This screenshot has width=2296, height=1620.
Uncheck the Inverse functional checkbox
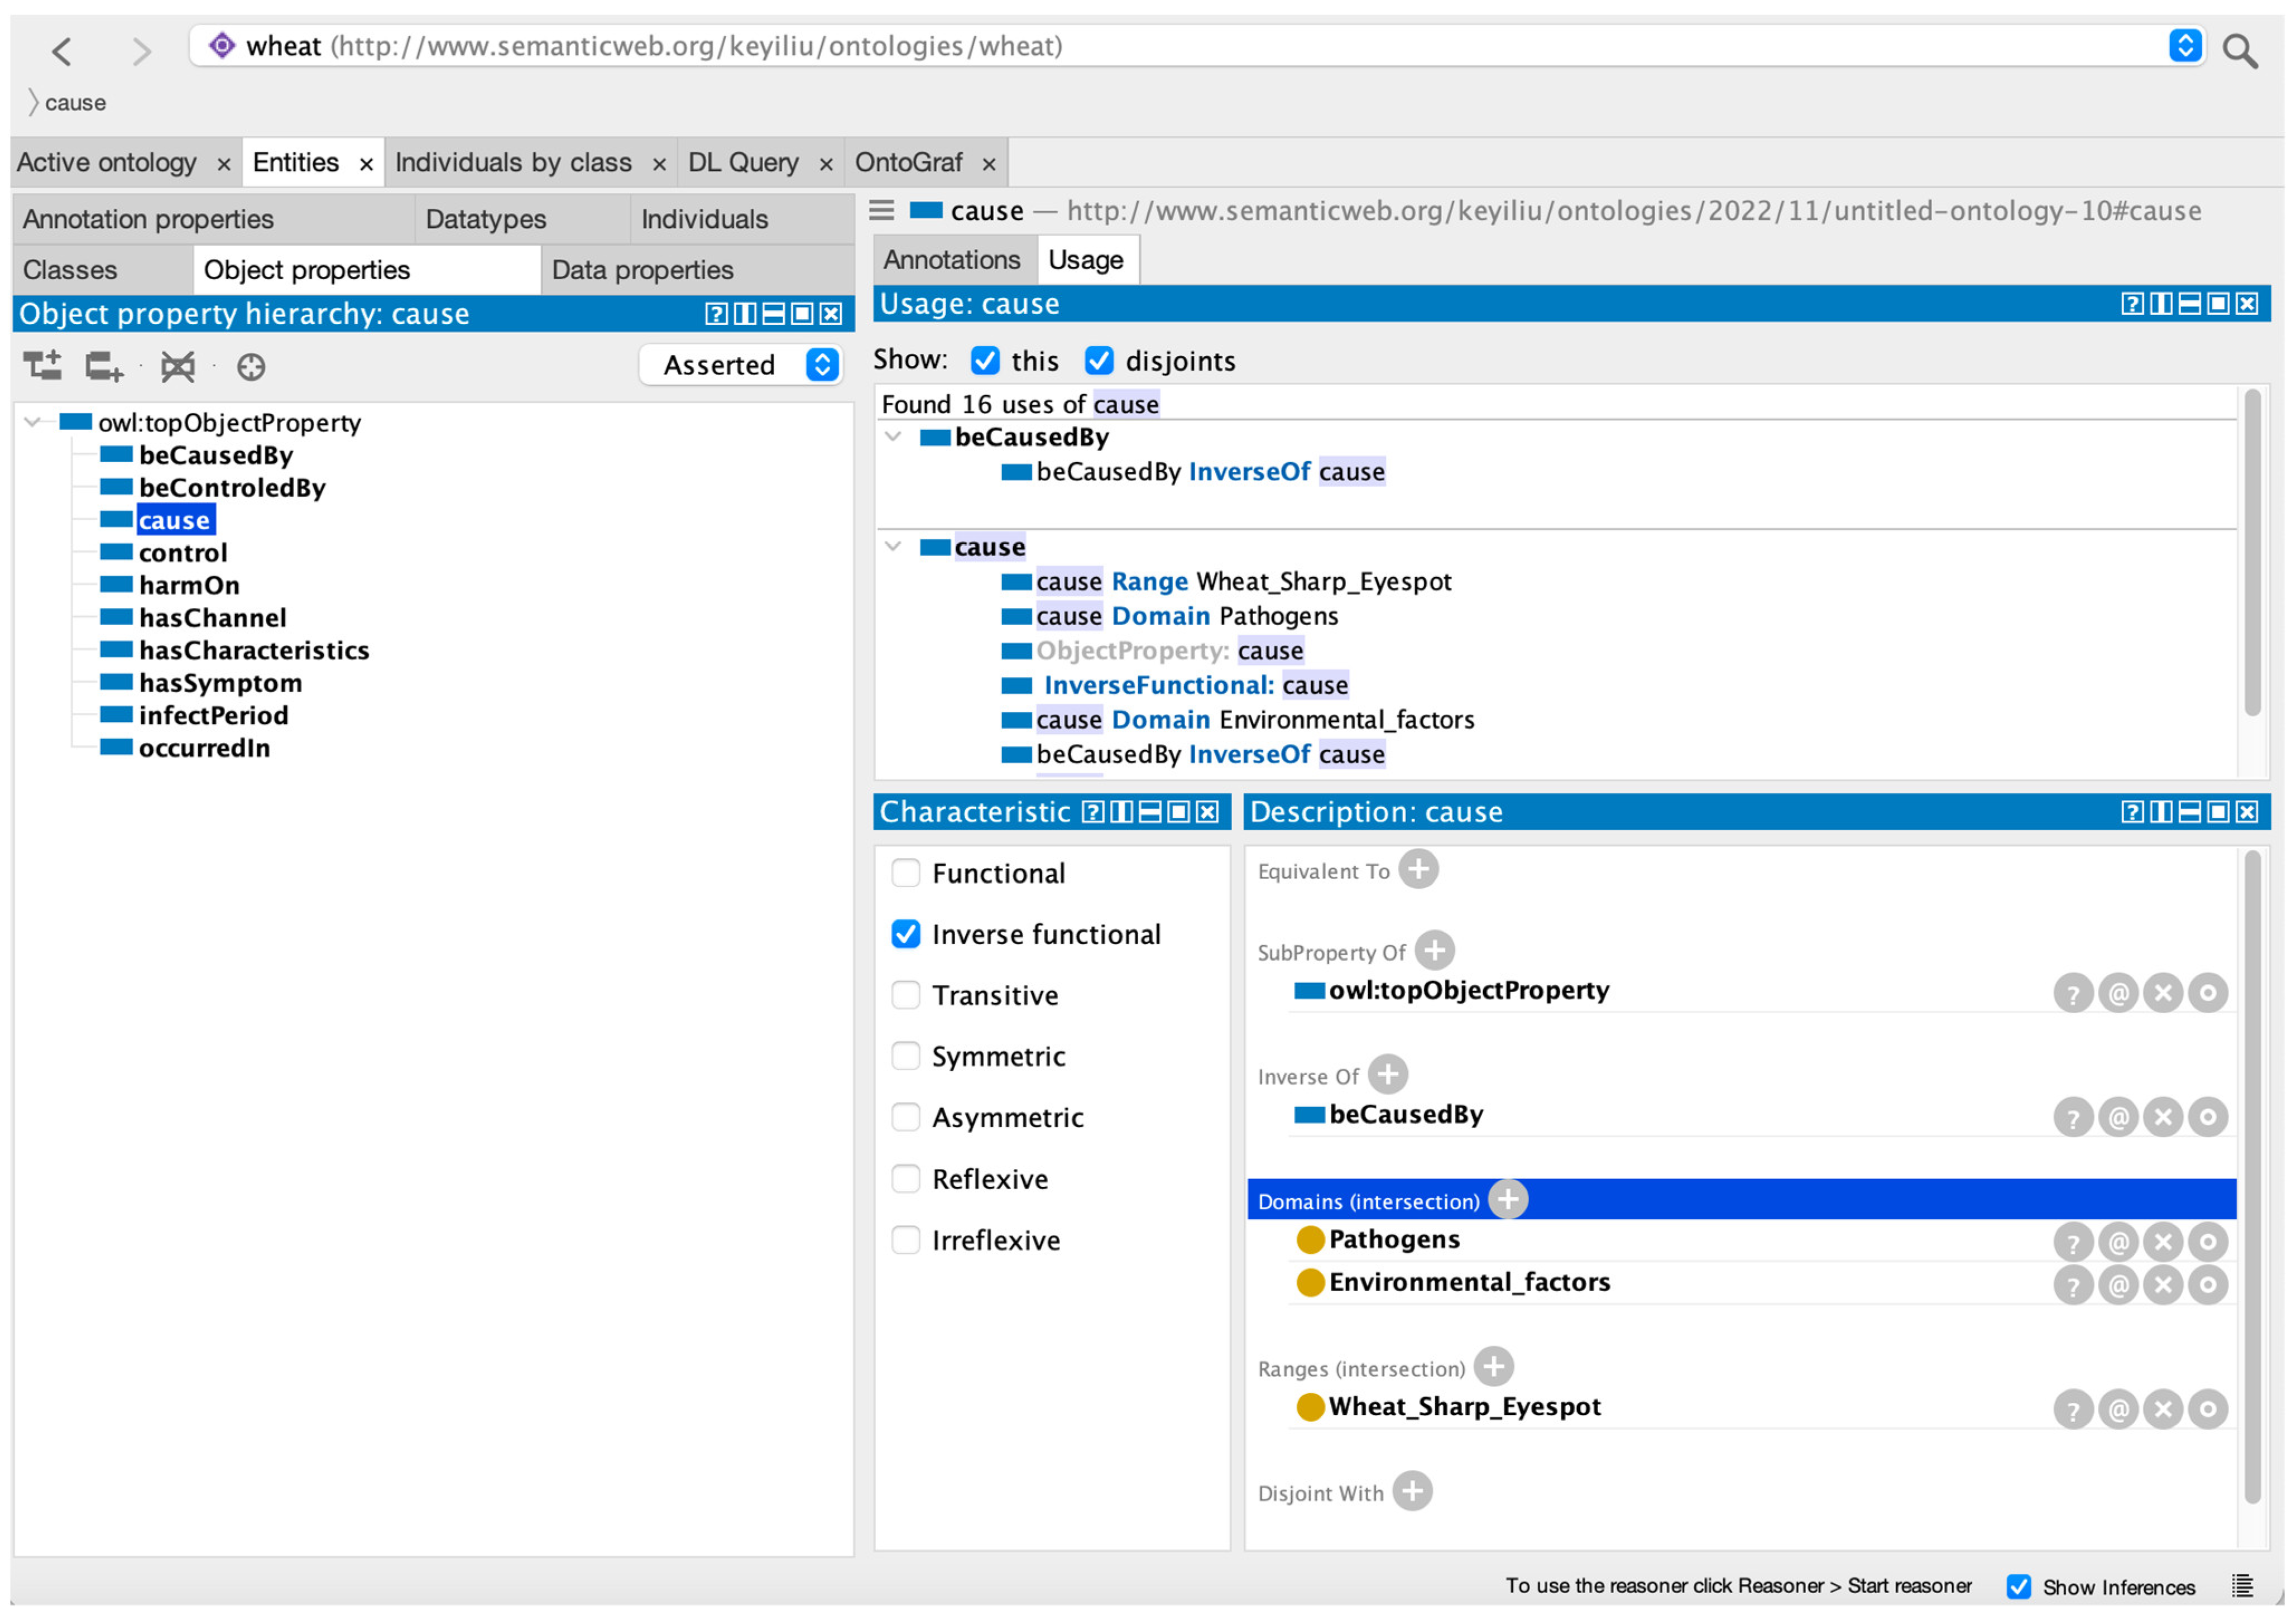point(906,934)
